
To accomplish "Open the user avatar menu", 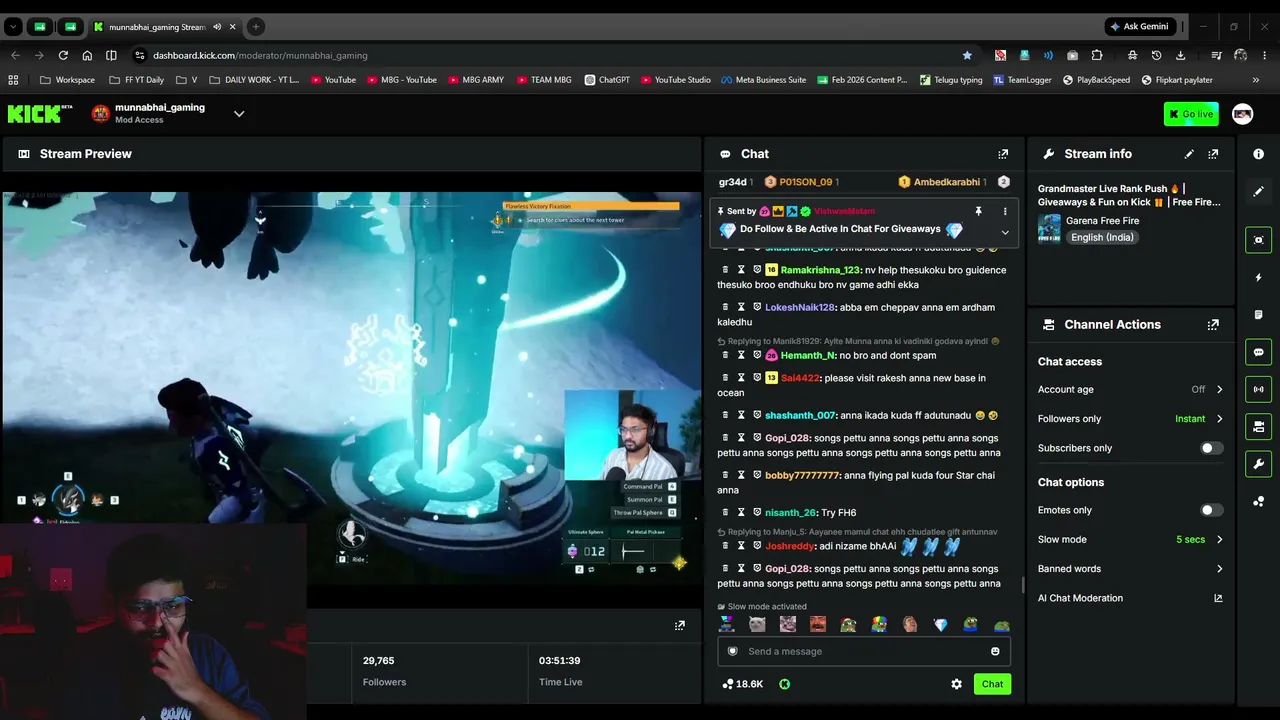I will (x=1243, y=114).
